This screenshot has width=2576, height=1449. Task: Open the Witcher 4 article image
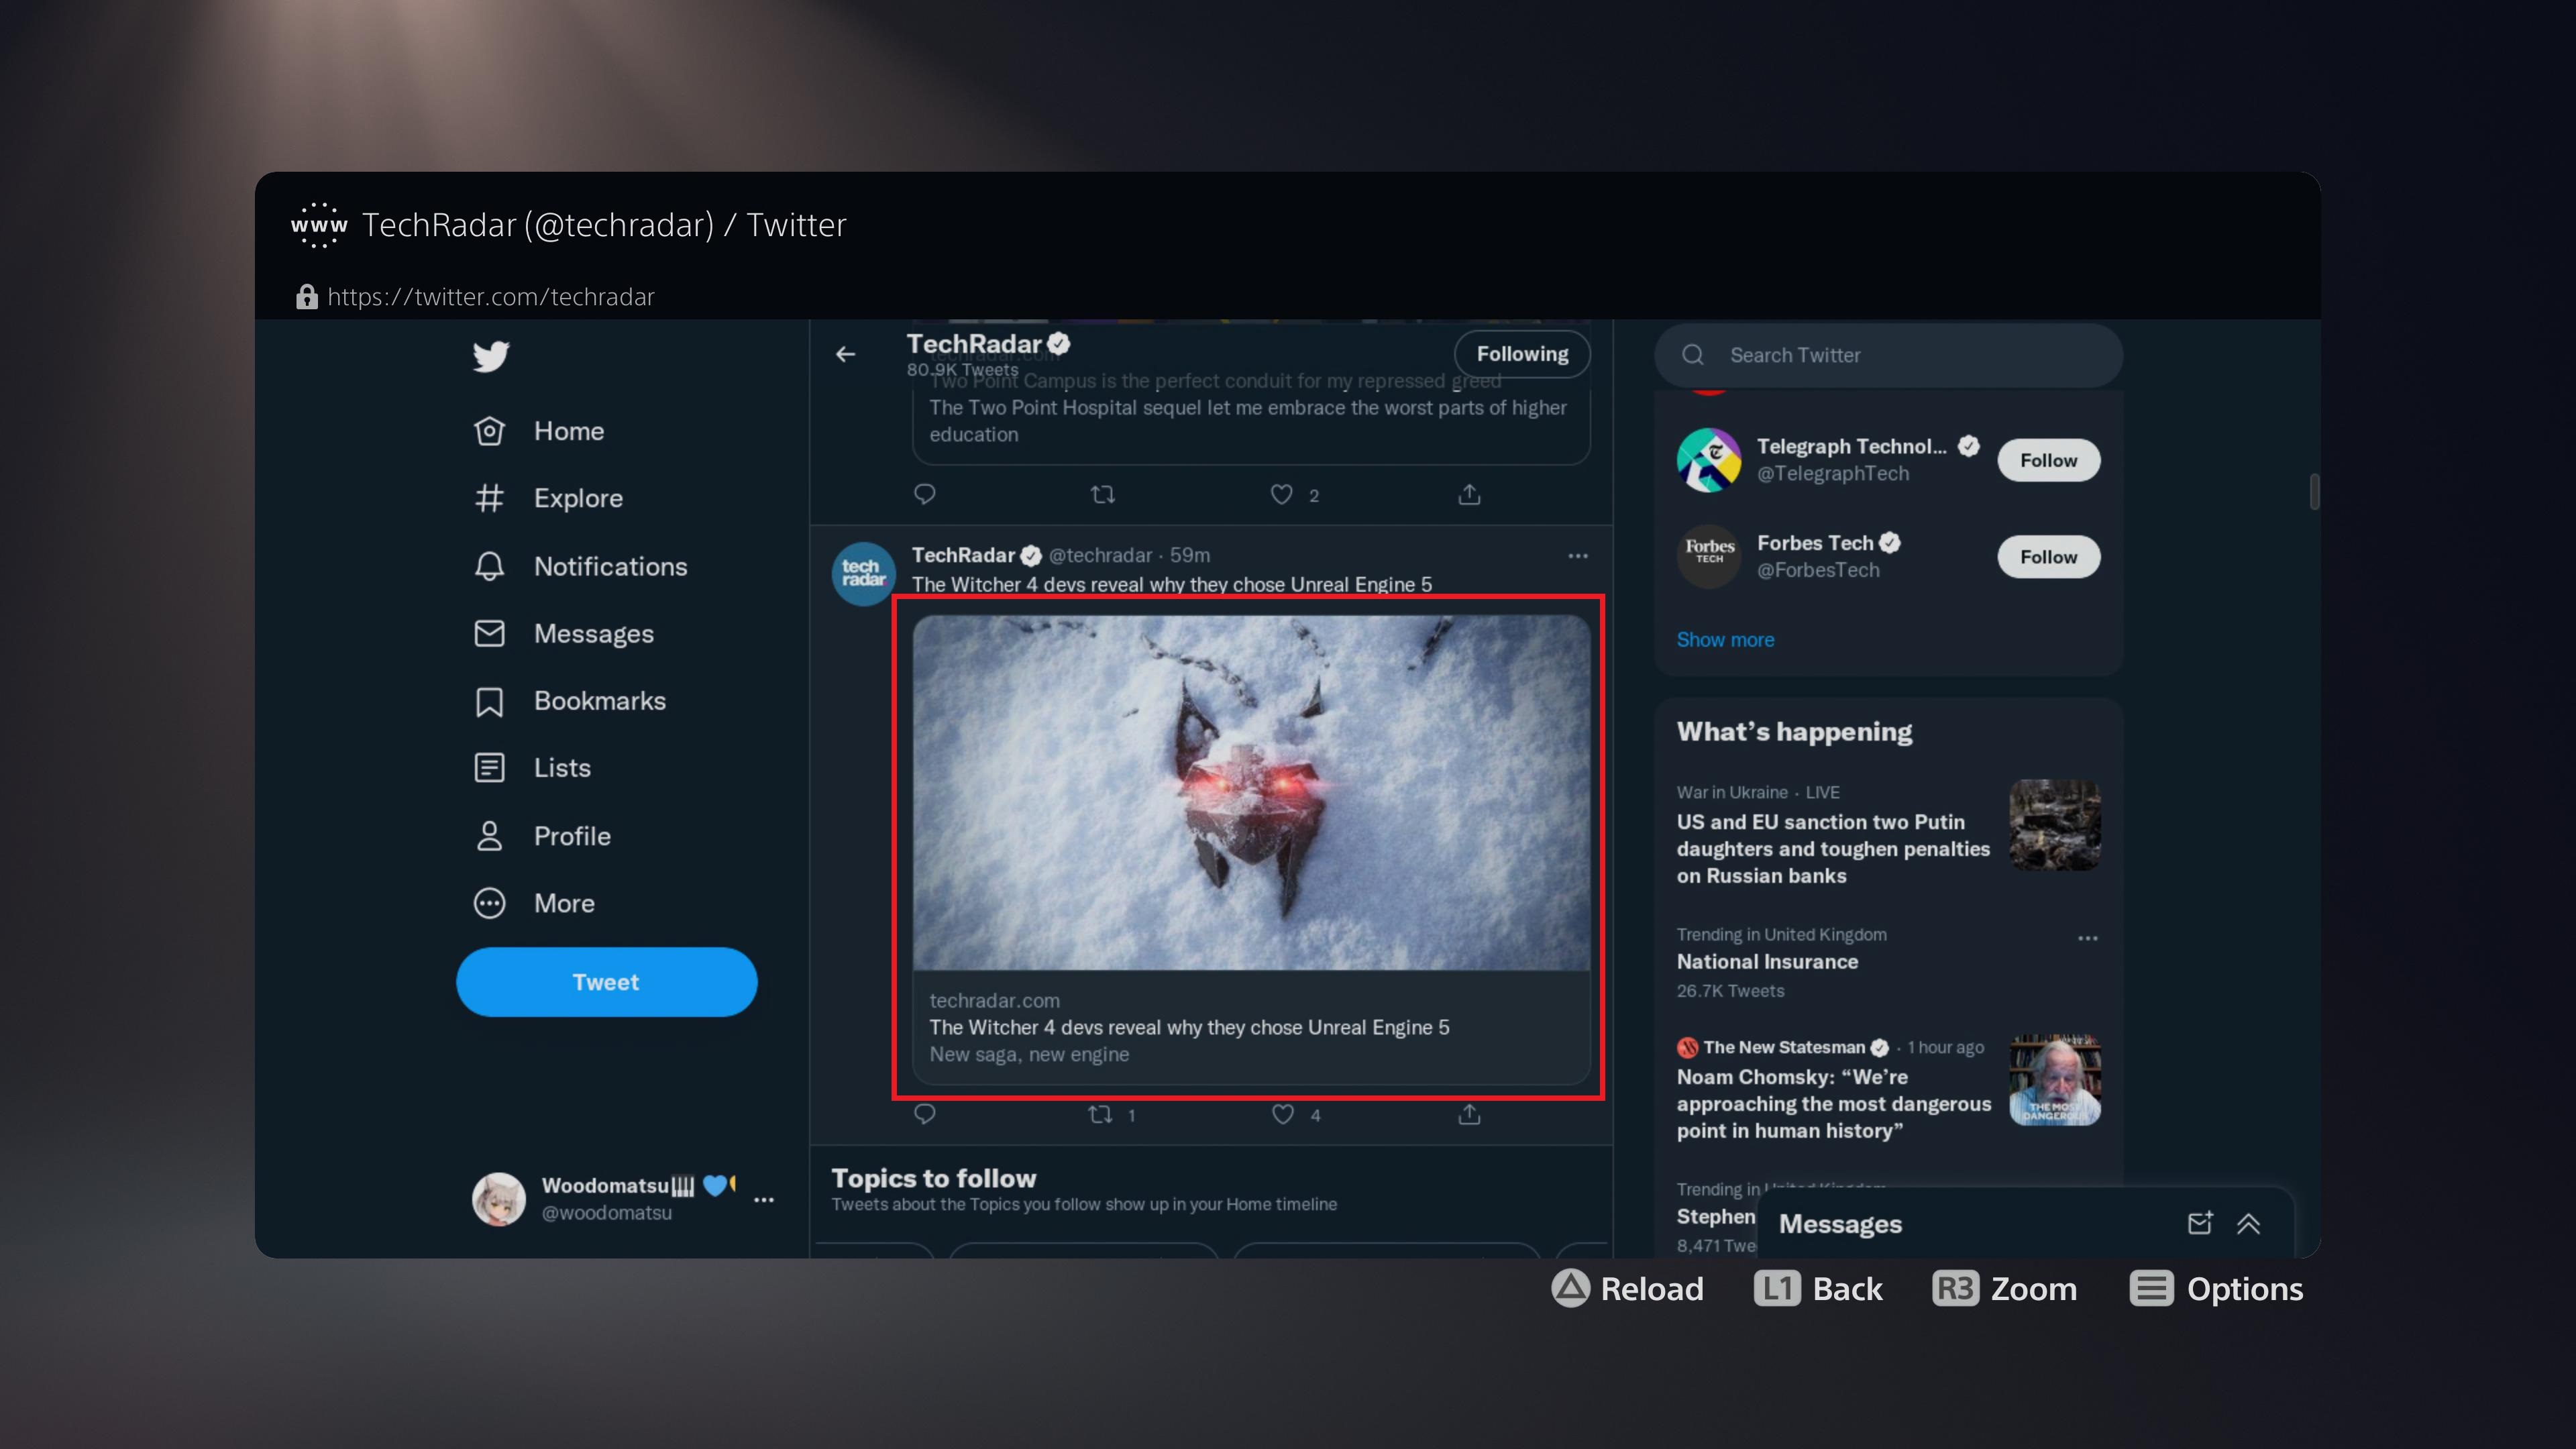(1251, 793)
